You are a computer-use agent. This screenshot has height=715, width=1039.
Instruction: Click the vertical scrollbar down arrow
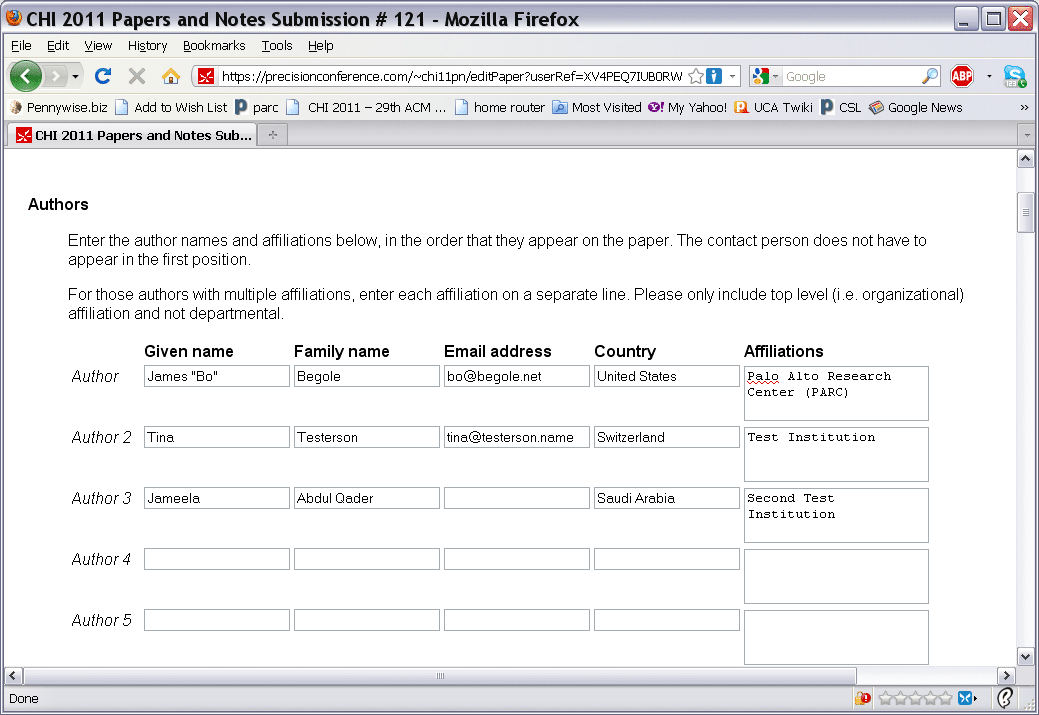[x=1025, y=657]
